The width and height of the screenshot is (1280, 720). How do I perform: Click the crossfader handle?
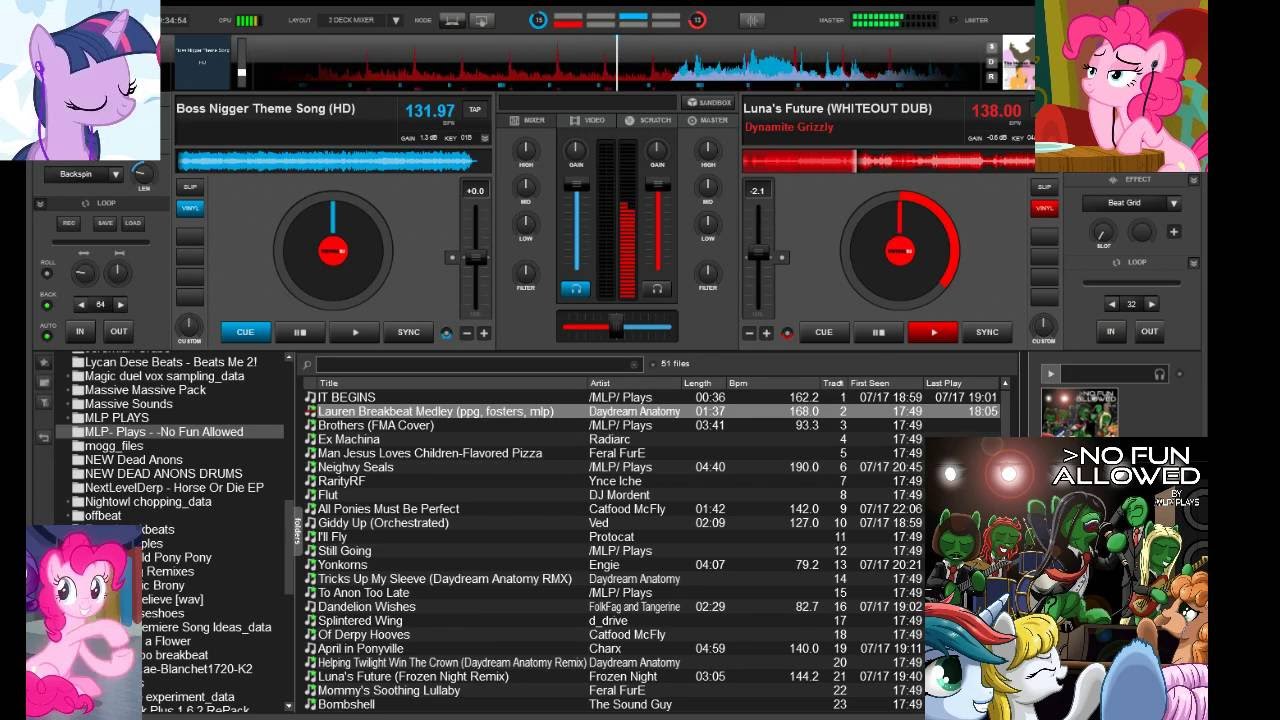pos(616,325)
